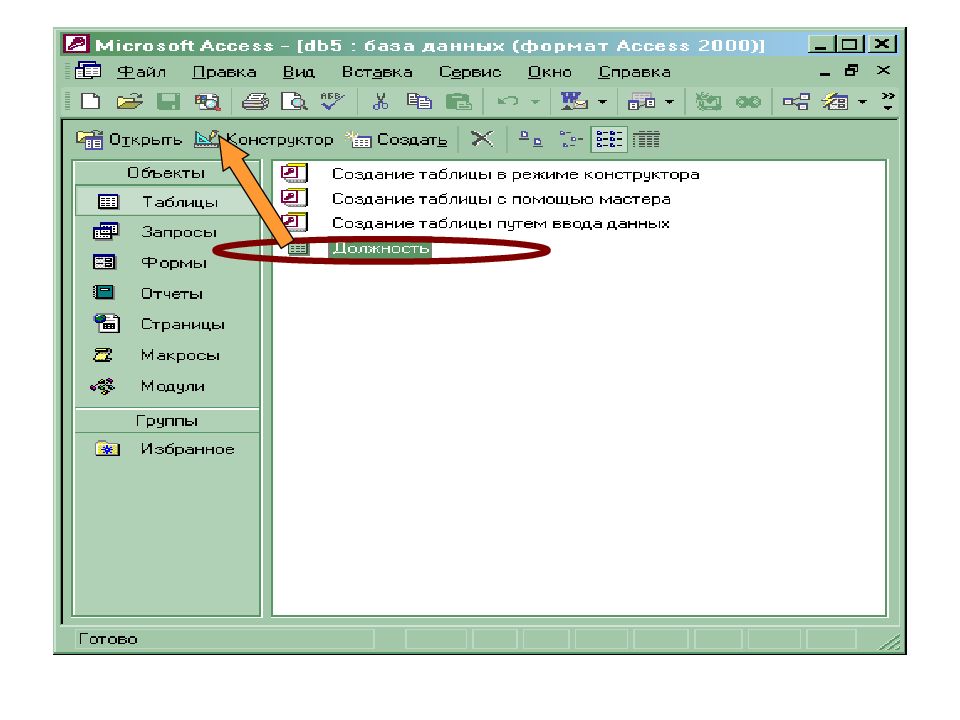Open Print Preview from toolbar

pos(294,101)
